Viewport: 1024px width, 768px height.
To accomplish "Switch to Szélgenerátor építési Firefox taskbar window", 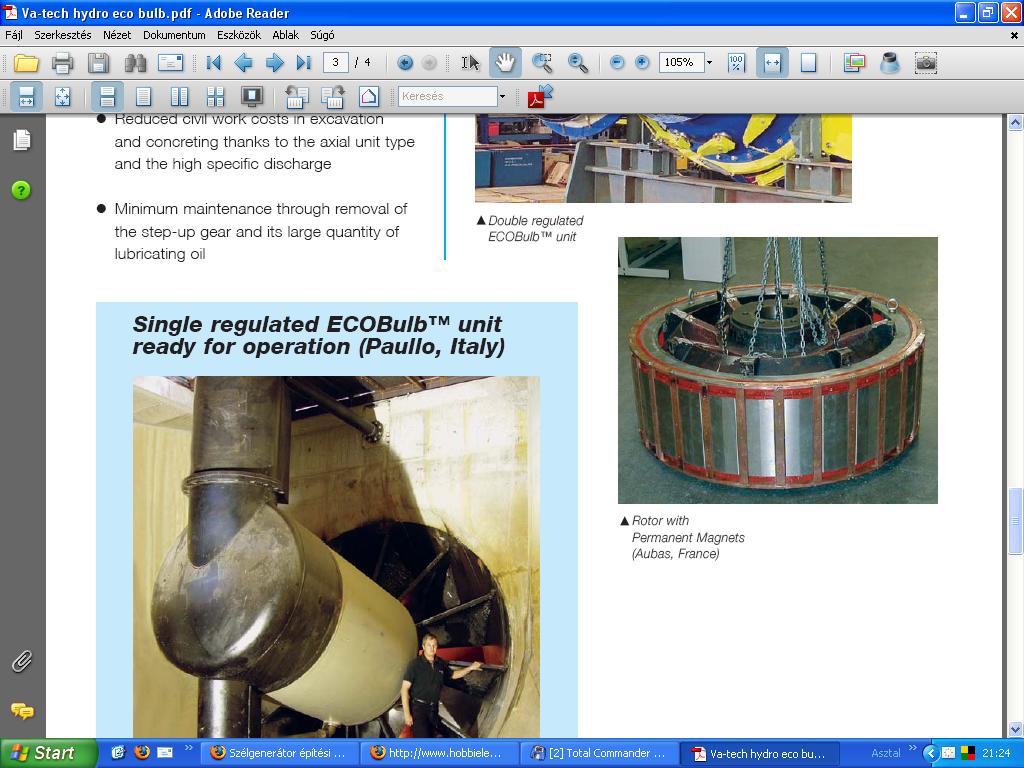I will [280, 753].
